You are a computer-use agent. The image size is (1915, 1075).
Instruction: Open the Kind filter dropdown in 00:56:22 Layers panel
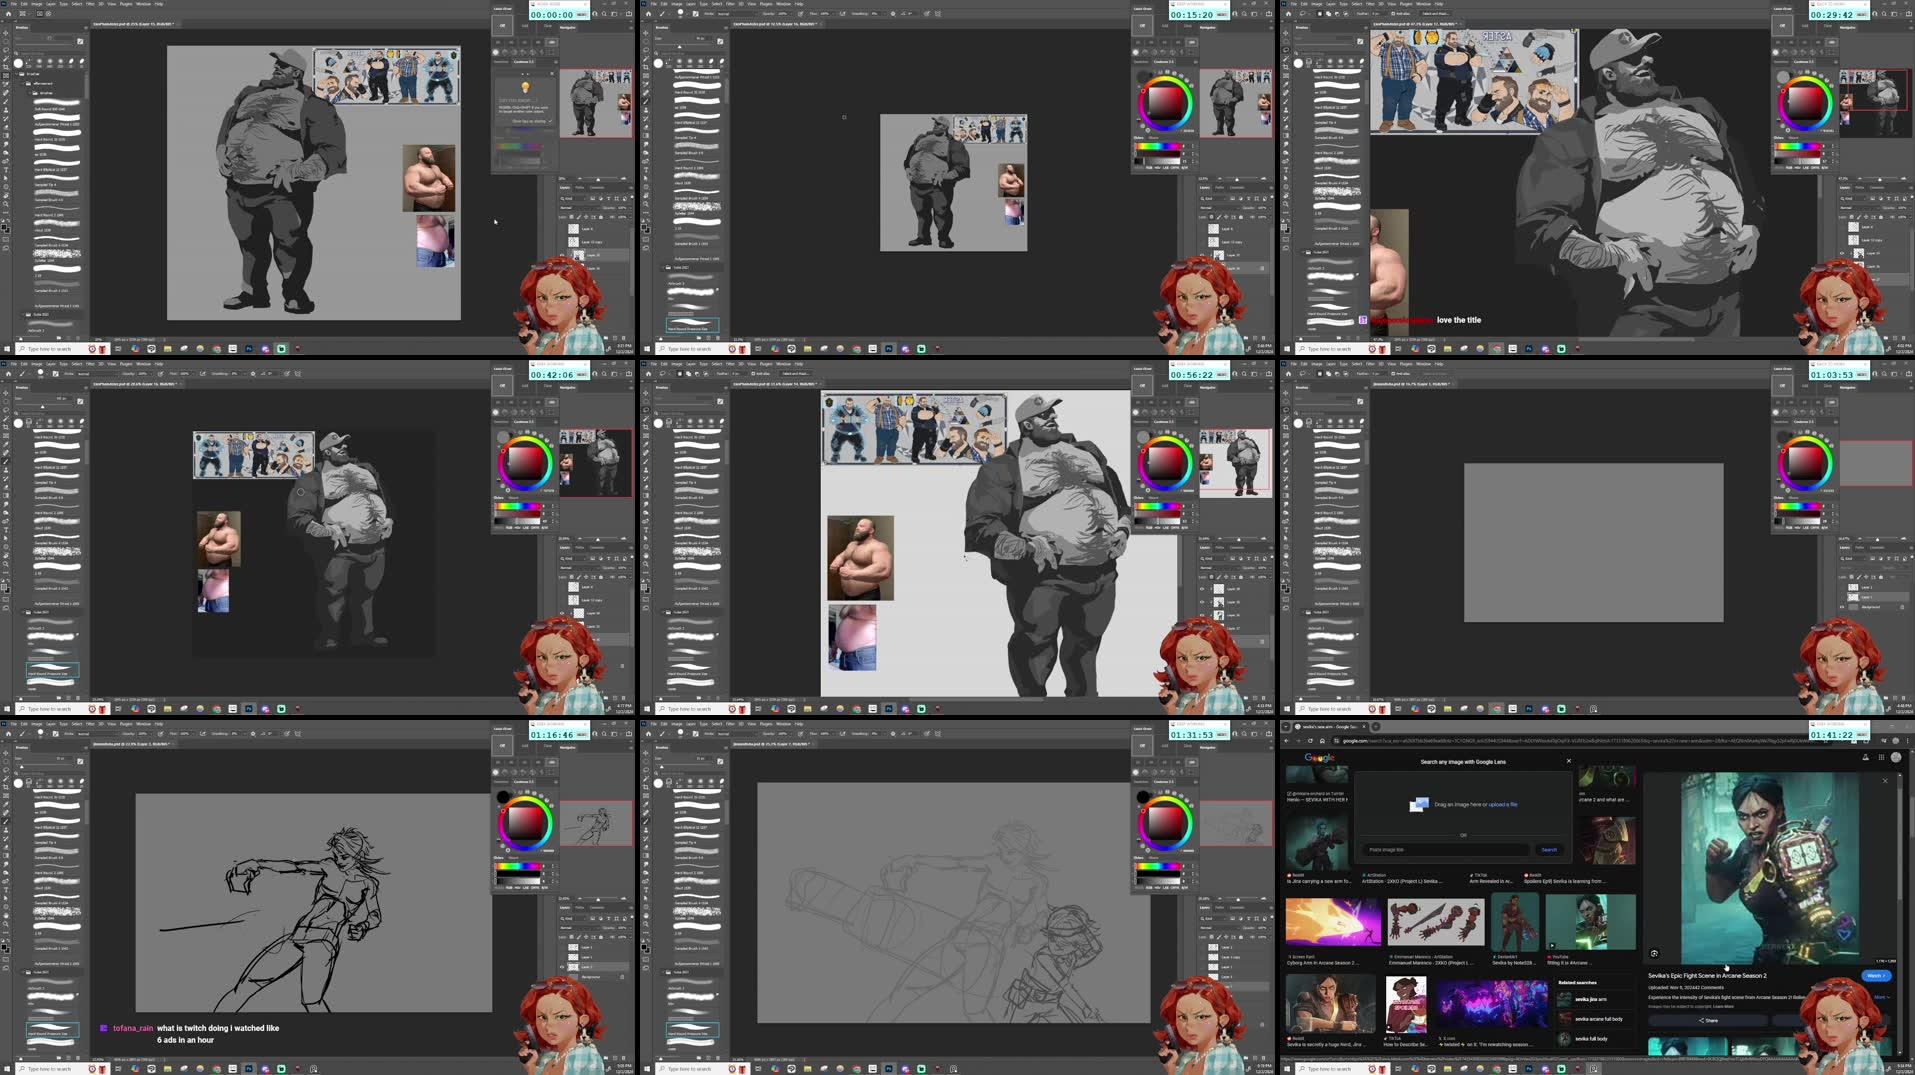1212,558
